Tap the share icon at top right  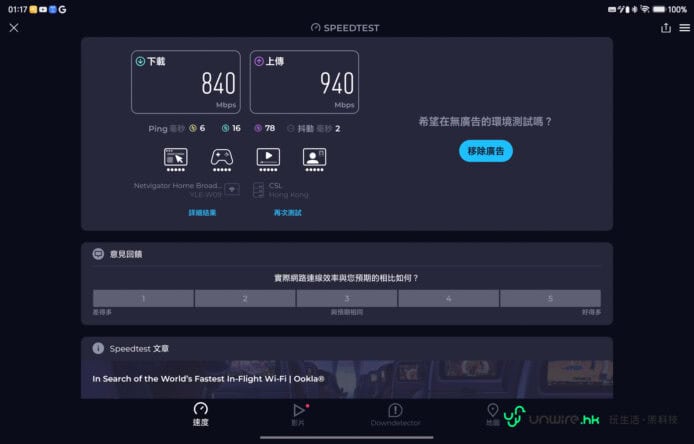(666, 28)
